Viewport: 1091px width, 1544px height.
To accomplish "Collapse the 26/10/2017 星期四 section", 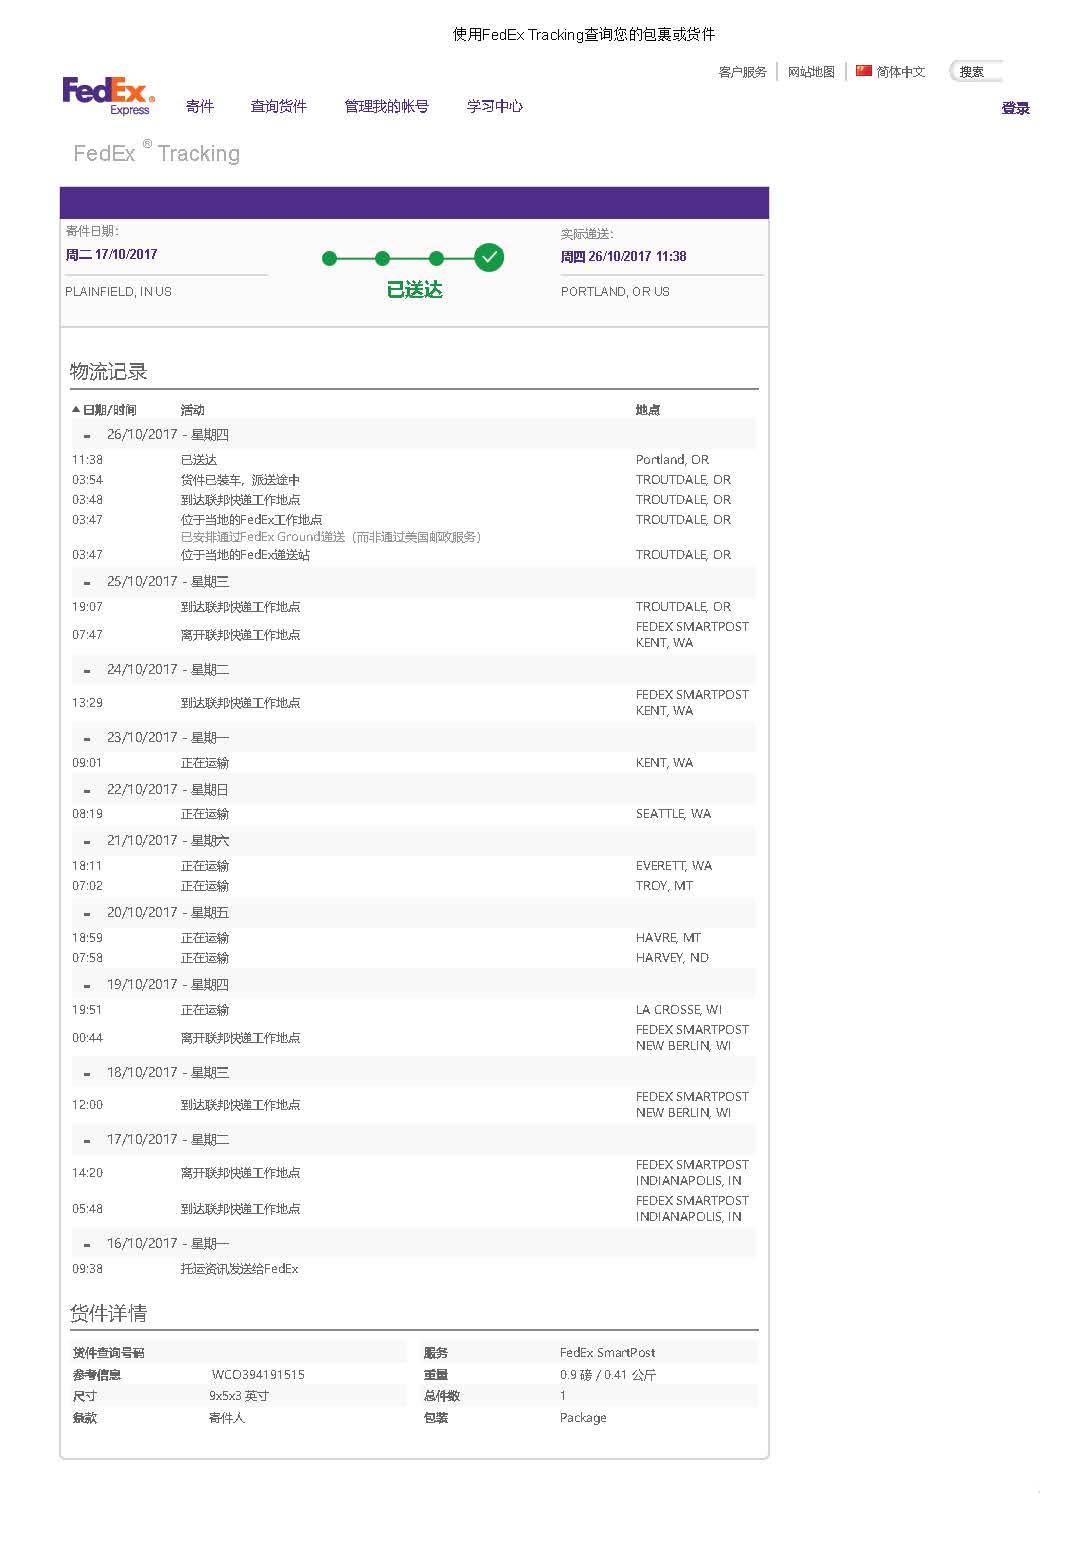I will [87, 436].
